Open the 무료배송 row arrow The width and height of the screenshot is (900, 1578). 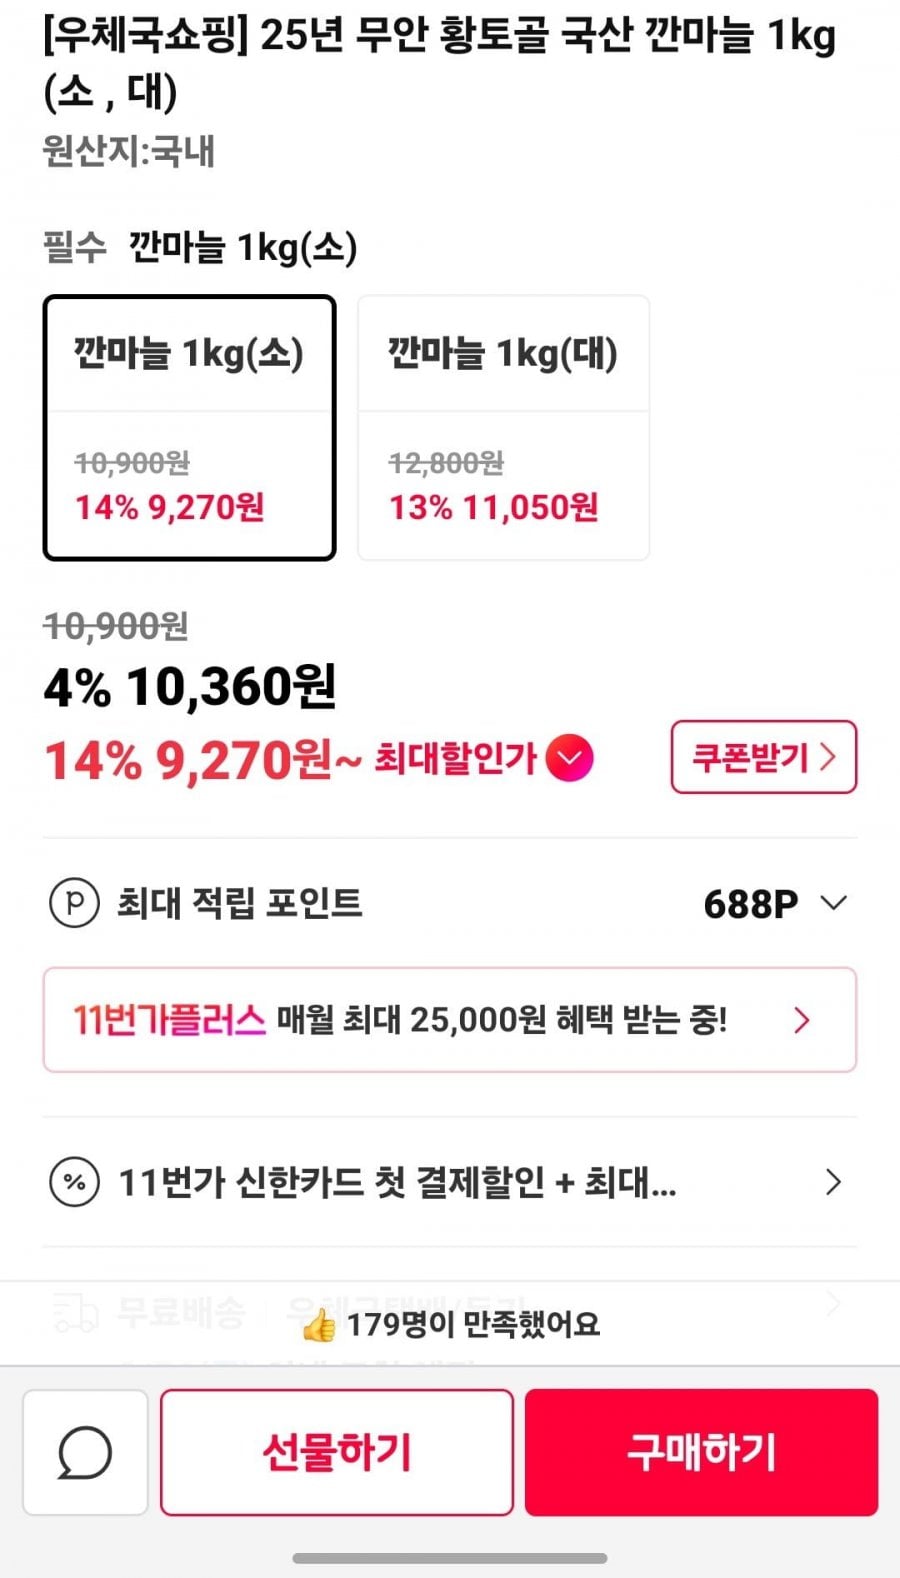[833, 1303]
